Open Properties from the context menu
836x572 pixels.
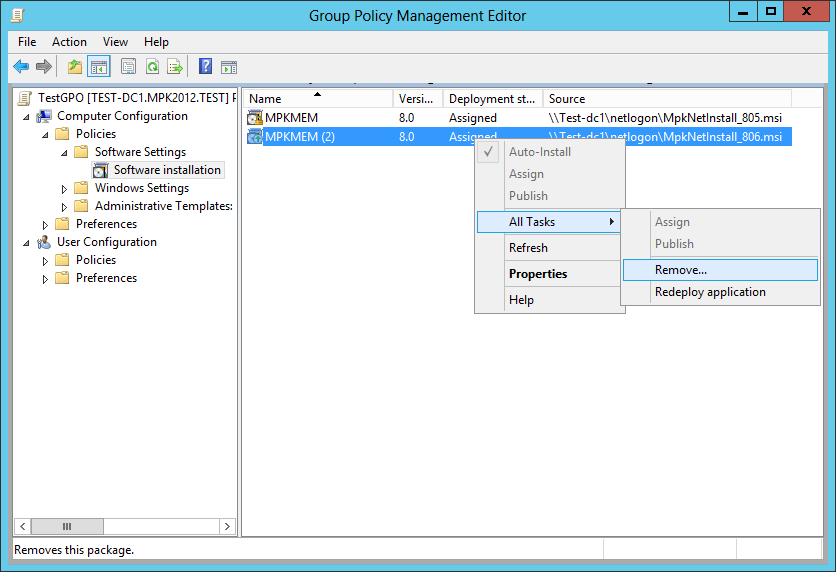[x=548, y=274]
